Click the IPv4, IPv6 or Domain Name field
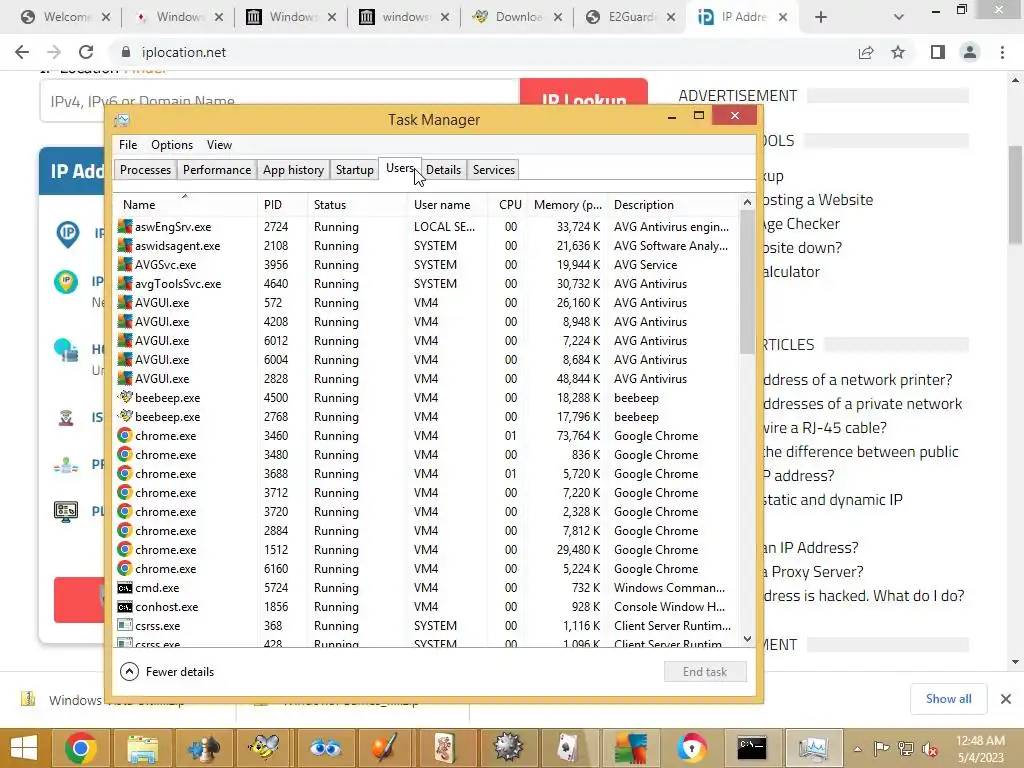 (280, 101)
